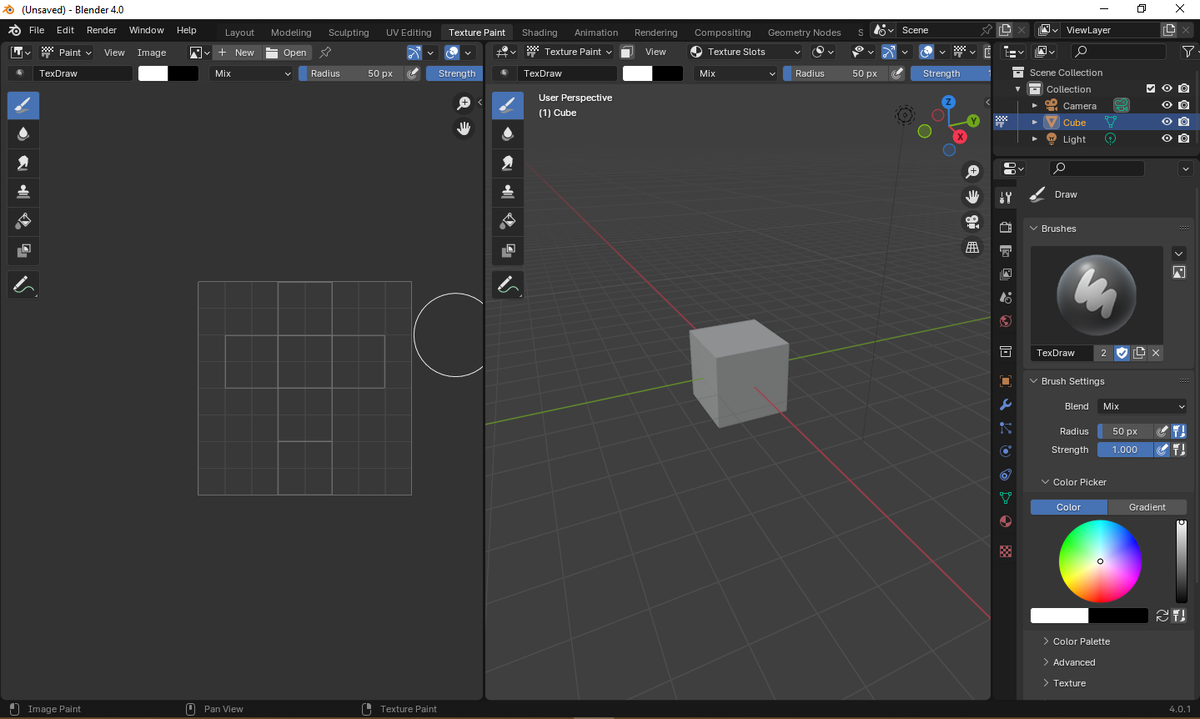Switch to the Shading workspace tab
Viewport: 1200px width, 719px height.
click(540, 32)
